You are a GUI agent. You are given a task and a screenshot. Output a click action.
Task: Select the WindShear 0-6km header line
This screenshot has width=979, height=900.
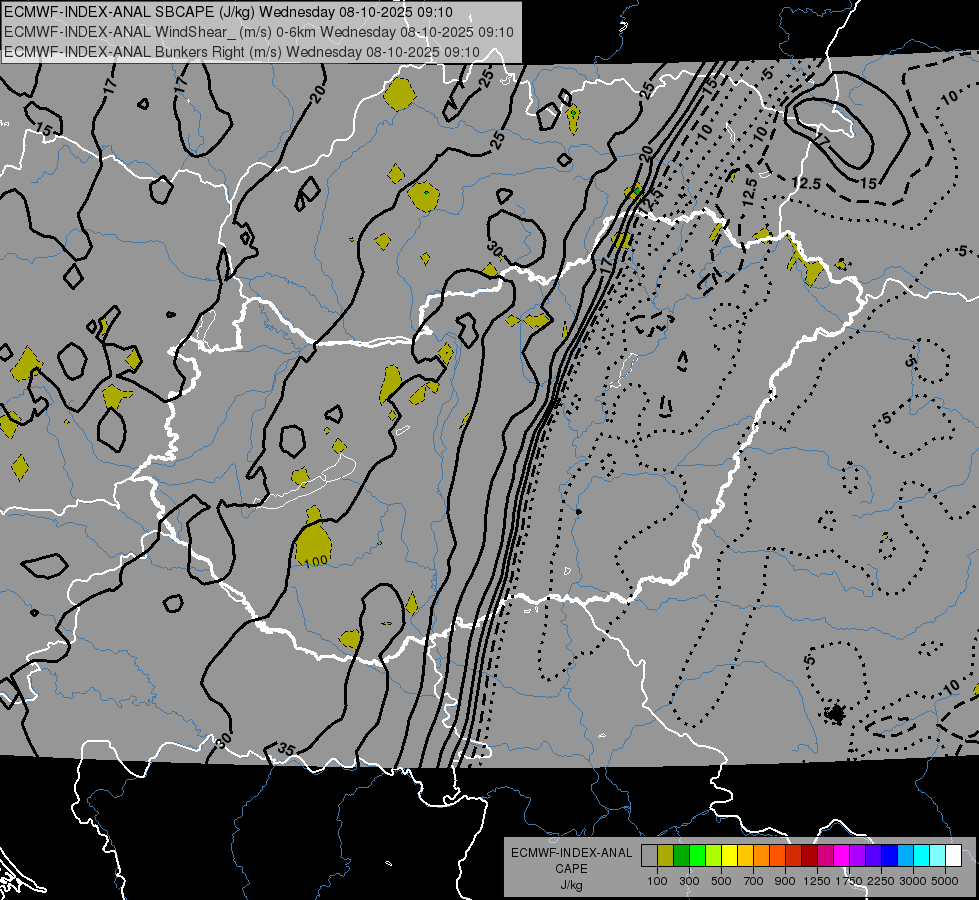pos(258,32)
